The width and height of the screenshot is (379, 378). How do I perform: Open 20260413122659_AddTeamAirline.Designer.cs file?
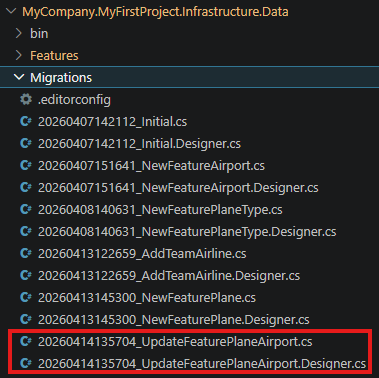click(x=169, y=276)
